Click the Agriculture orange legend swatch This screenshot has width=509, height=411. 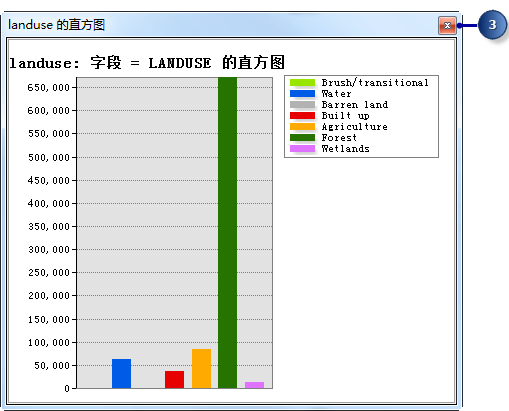(302, 126)
